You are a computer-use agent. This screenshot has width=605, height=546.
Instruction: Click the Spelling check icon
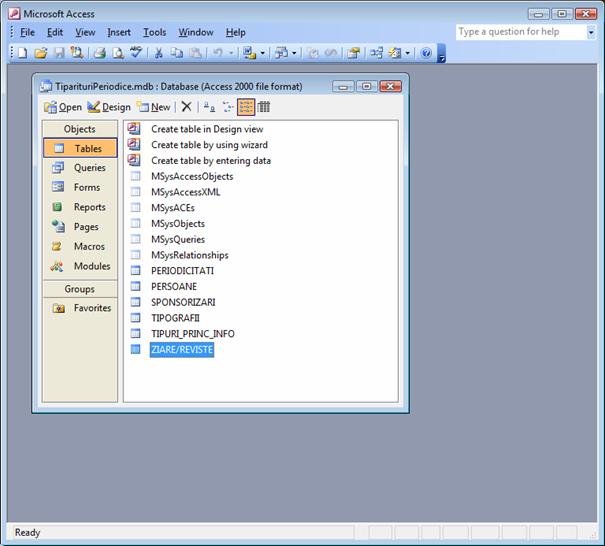pyautogui.click(x=136, y=52)
